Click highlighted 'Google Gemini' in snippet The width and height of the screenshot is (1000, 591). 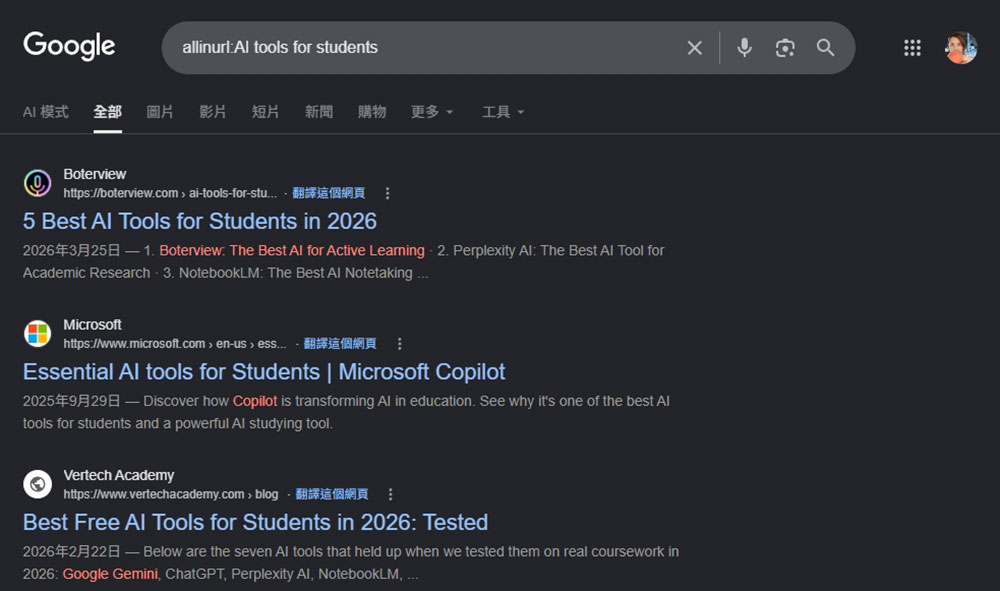point(110,574)
